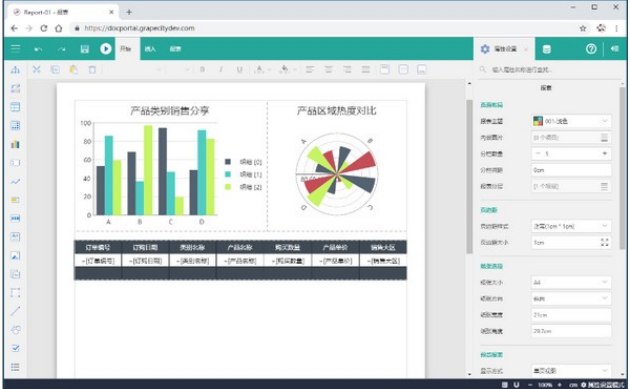Screen dimensions: 630x389
Task: Open the 纵向 paper orientation dropdown
Action: tap(571, 299)
